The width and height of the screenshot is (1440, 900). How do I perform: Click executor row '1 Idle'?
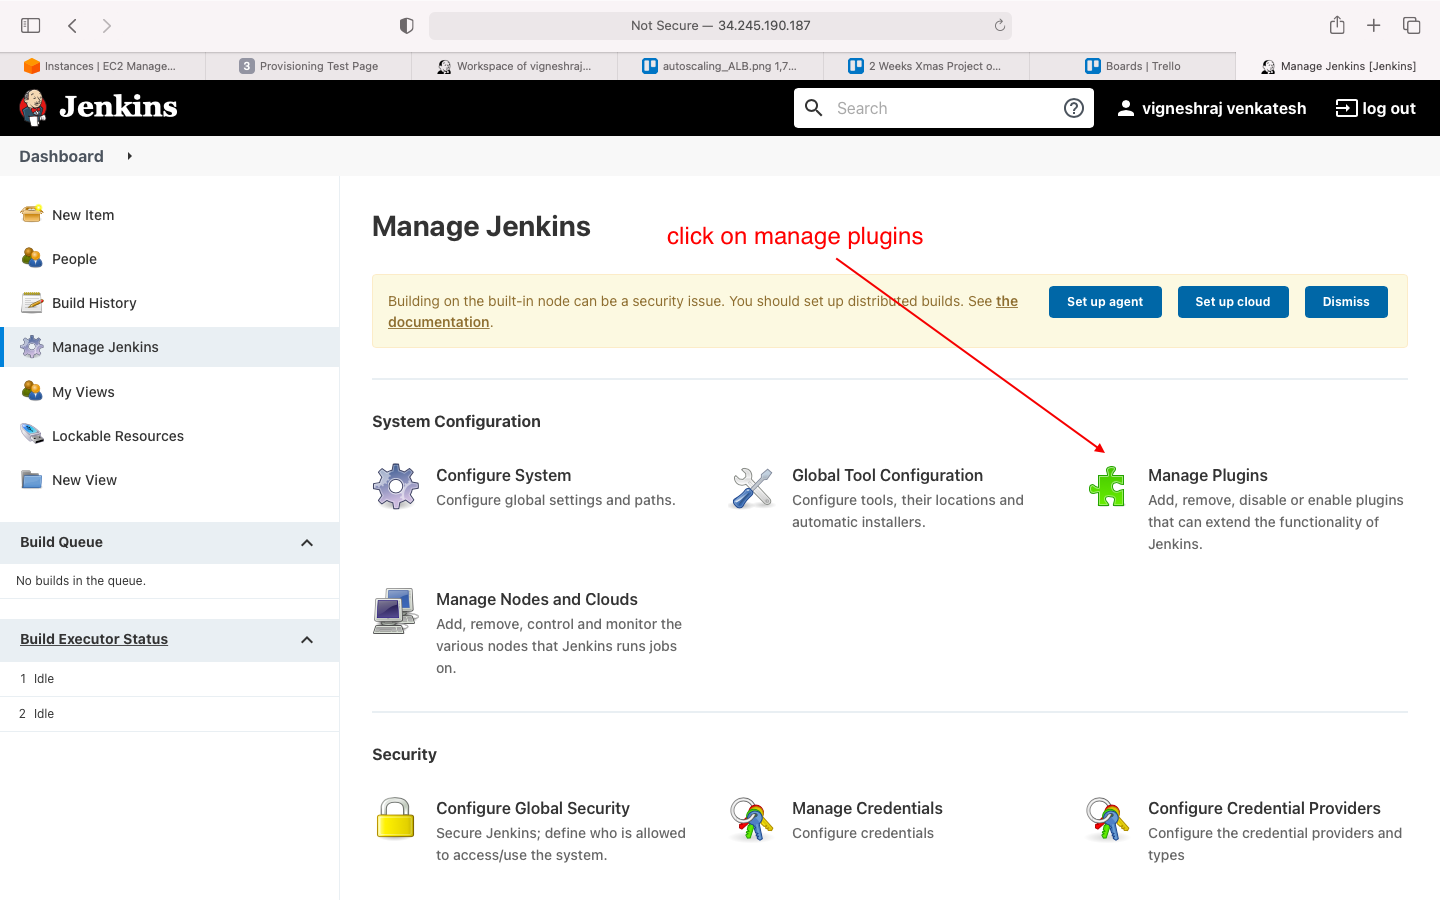170,679
